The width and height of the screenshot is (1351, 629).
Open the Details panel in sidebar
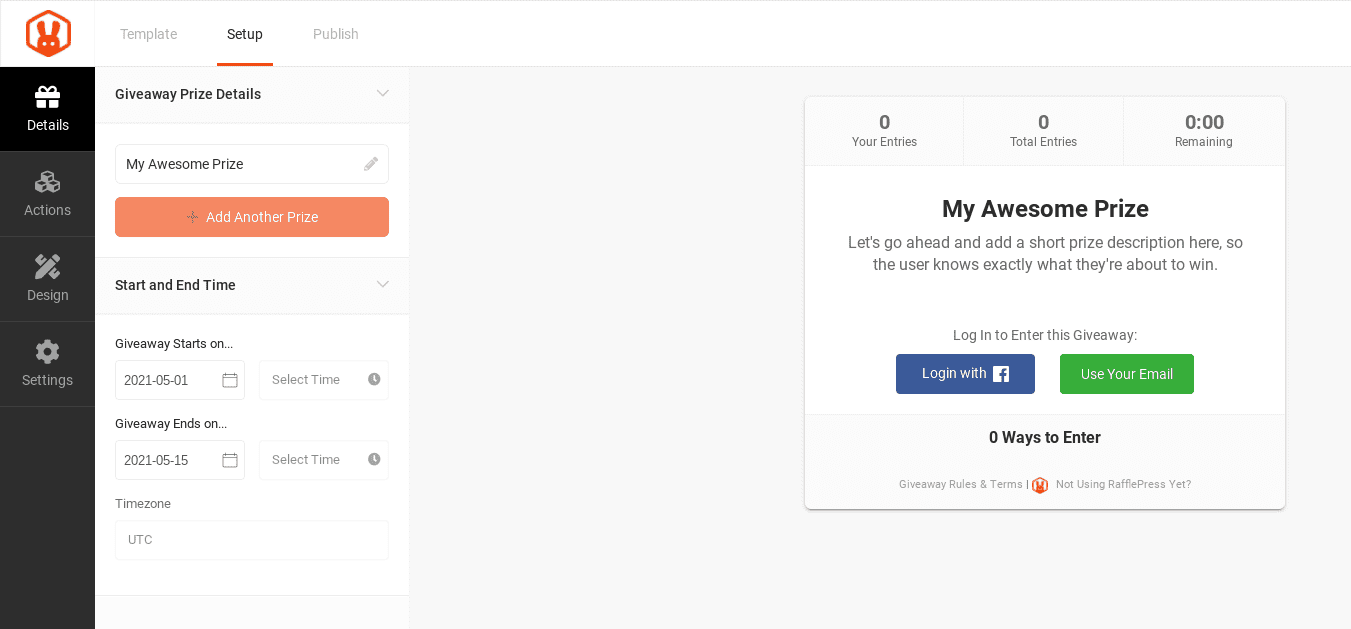[x=47, y=108]
